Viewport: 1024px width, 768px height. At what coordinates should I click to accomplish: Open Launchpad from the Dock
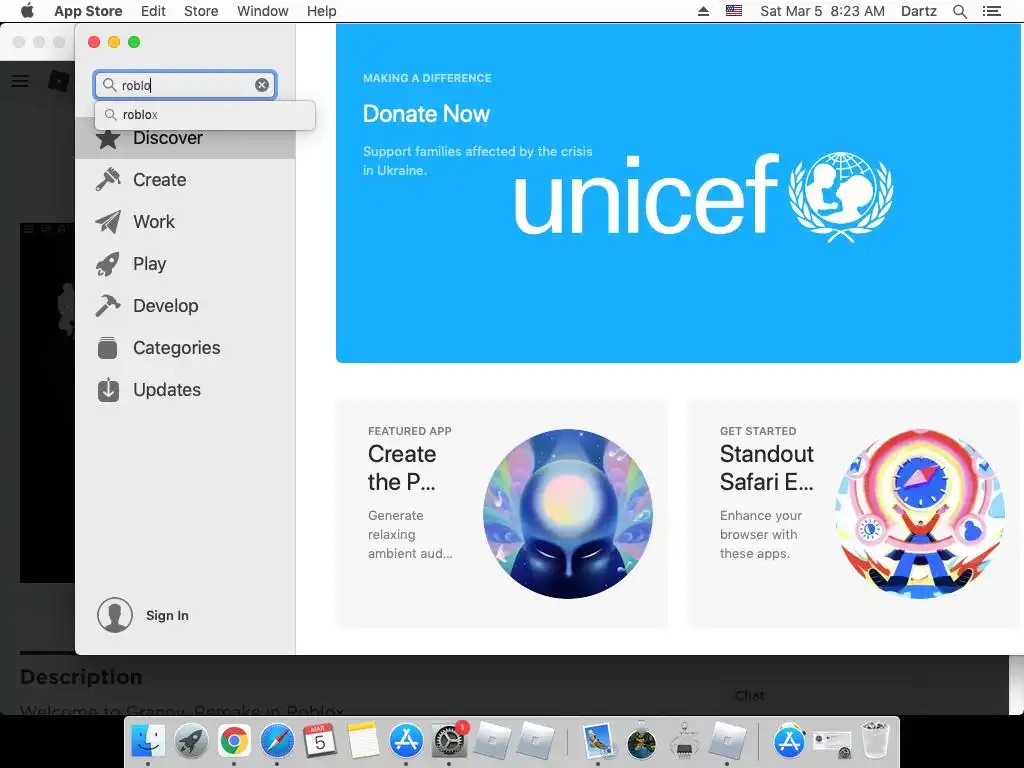(x=191, y=741)
